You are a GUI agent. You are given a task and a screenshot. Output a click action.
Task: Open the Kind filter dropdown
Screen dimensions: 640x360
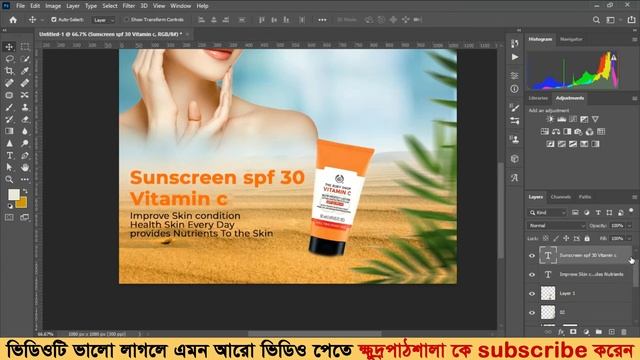547,213
